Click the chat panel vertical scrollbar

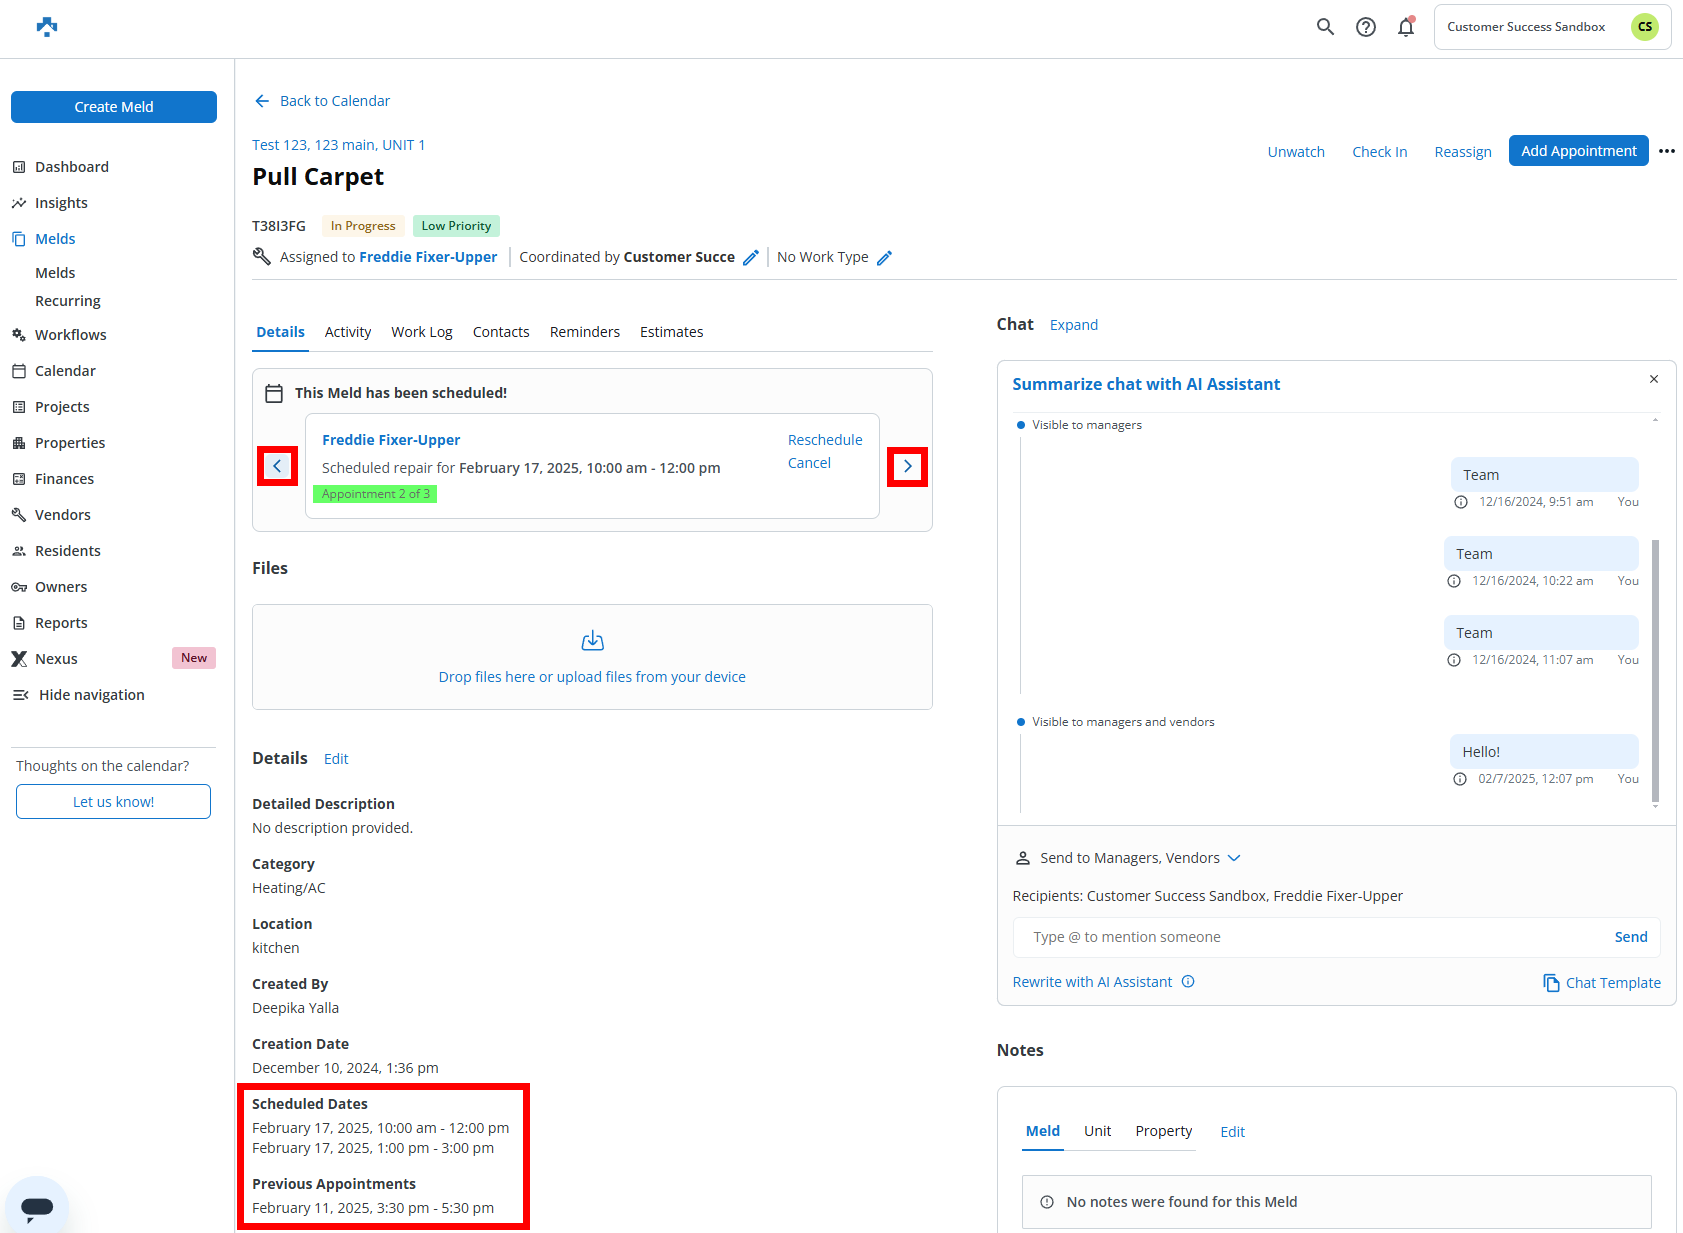(1655, 670)
